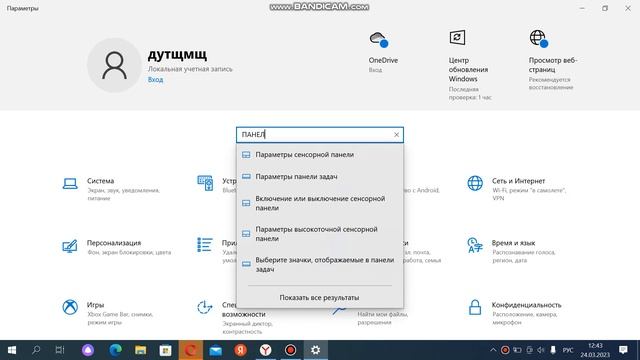This screenshot has width=640, height=360.
Task: Open Yandex Browser from the taskbar
Action: coord(265,350)
